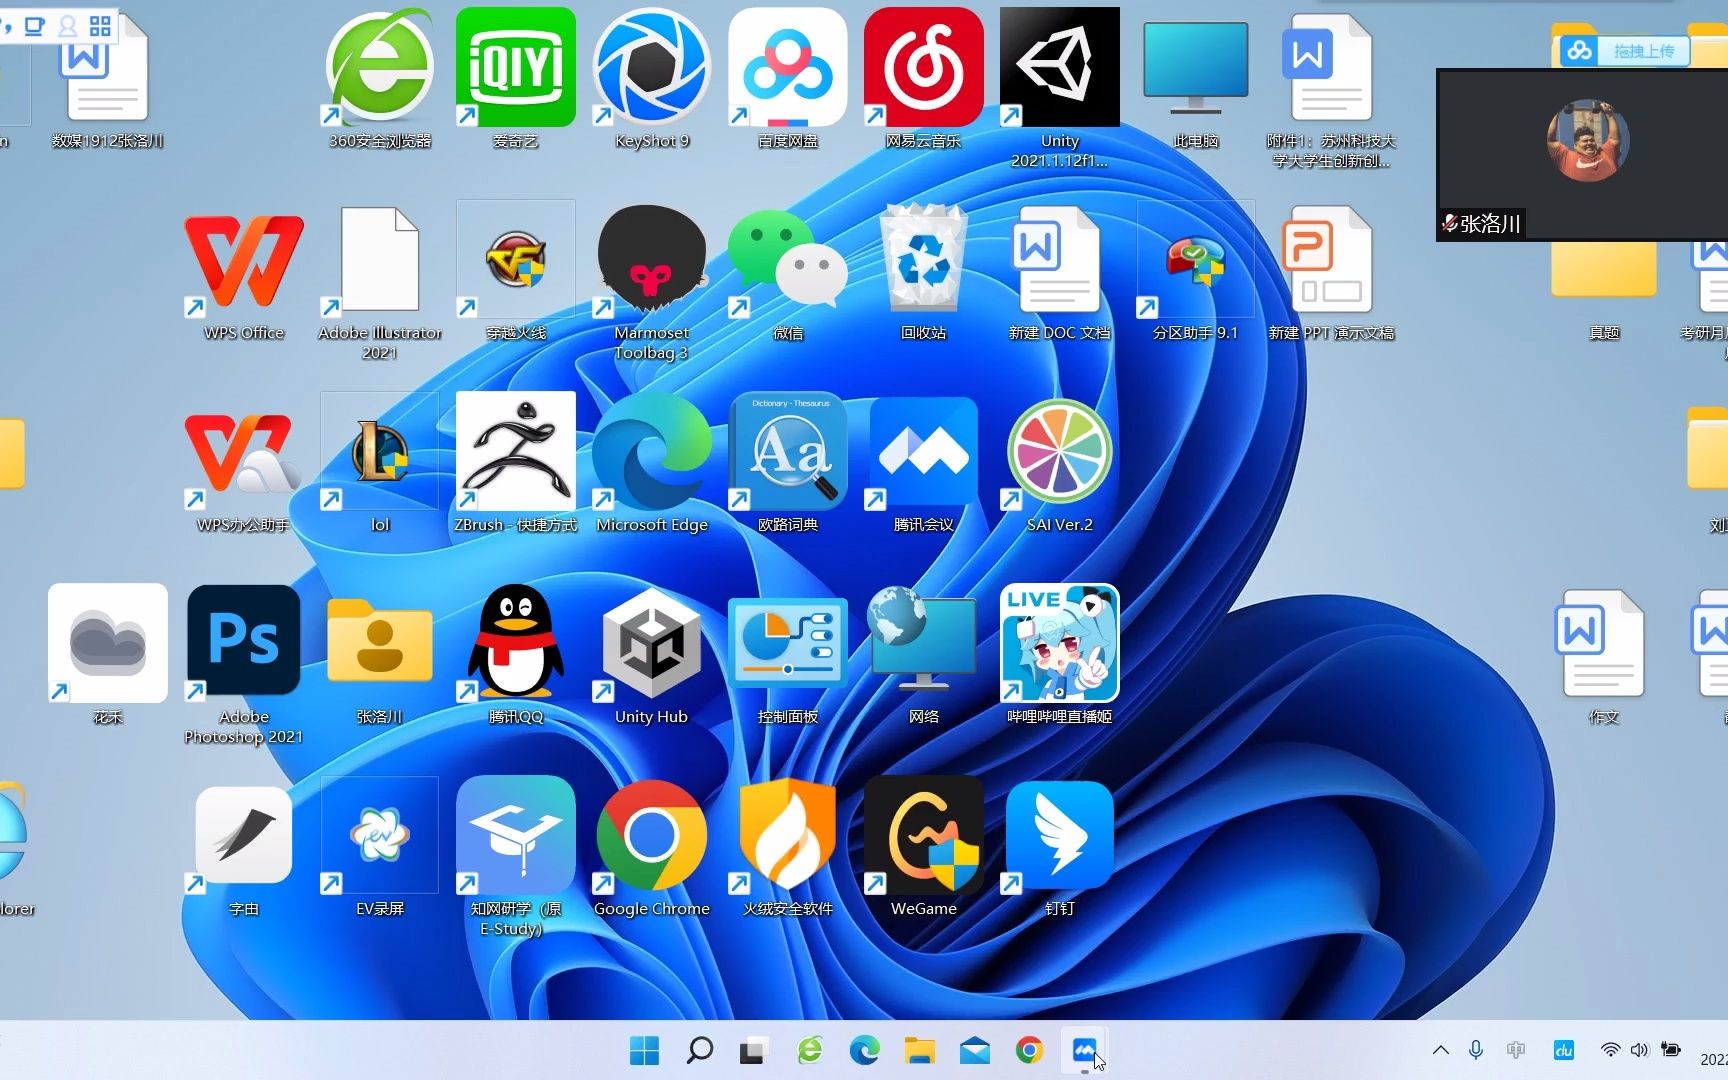Select 张洛川 meeting video thumbnail
Screen dimensions: 1728x1080
pyautogui.click(x=1582, y=155)
